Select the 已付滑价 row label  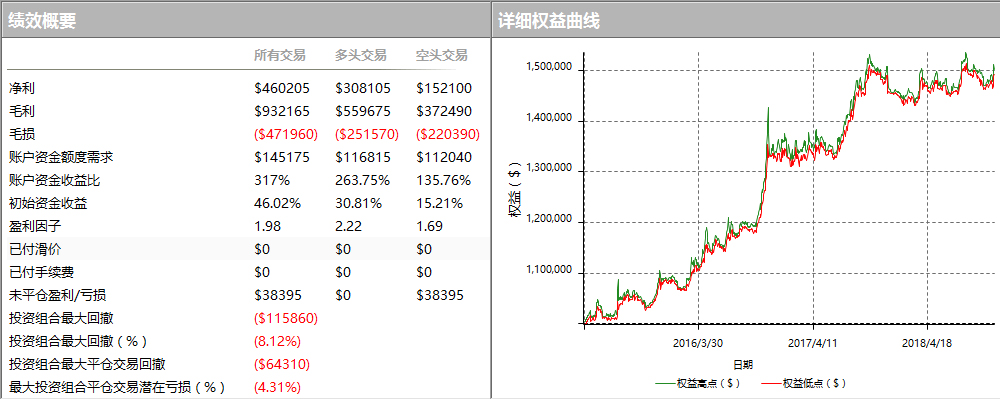35,249
